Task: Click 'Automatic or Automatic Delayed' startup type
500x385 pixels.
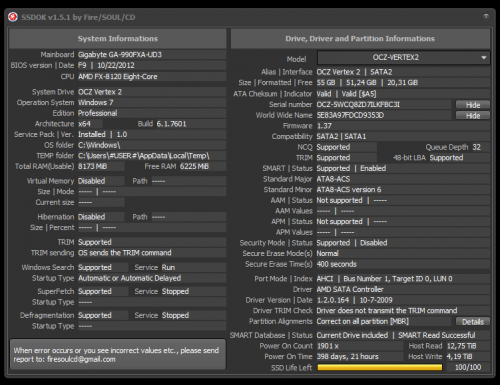Action: [x=130, y=278]
